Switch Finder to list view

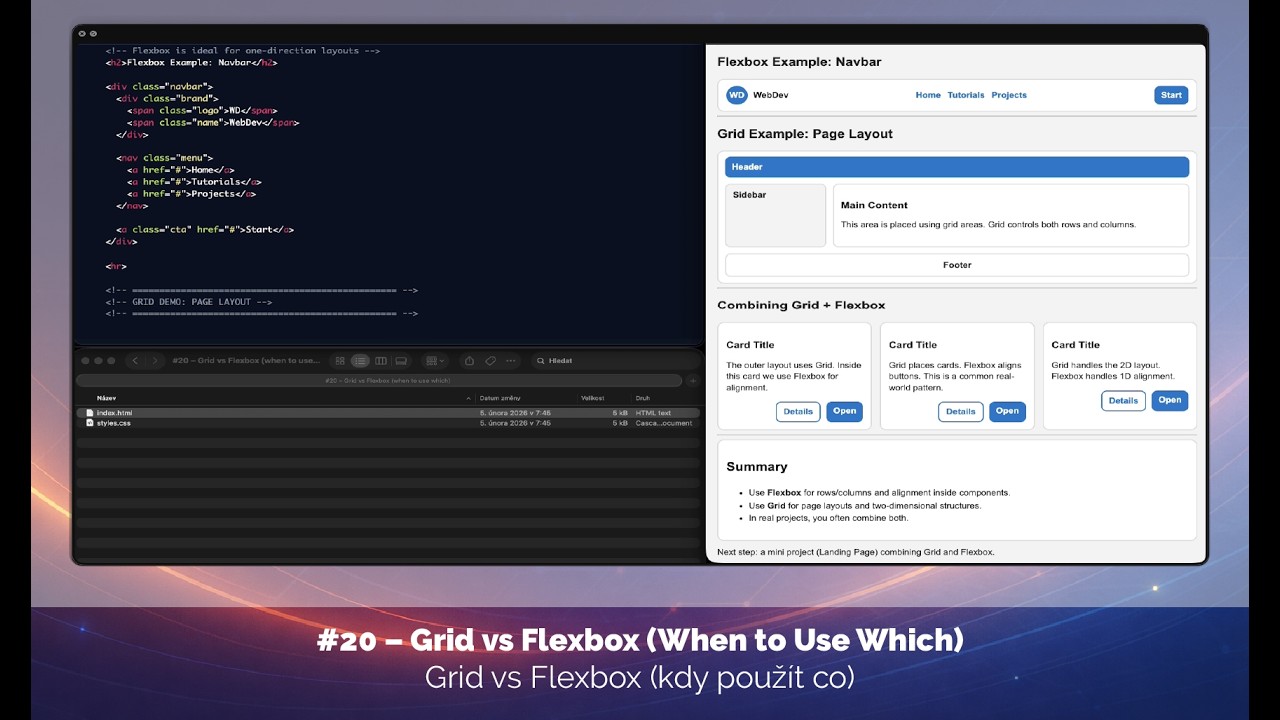coord(360,361)
